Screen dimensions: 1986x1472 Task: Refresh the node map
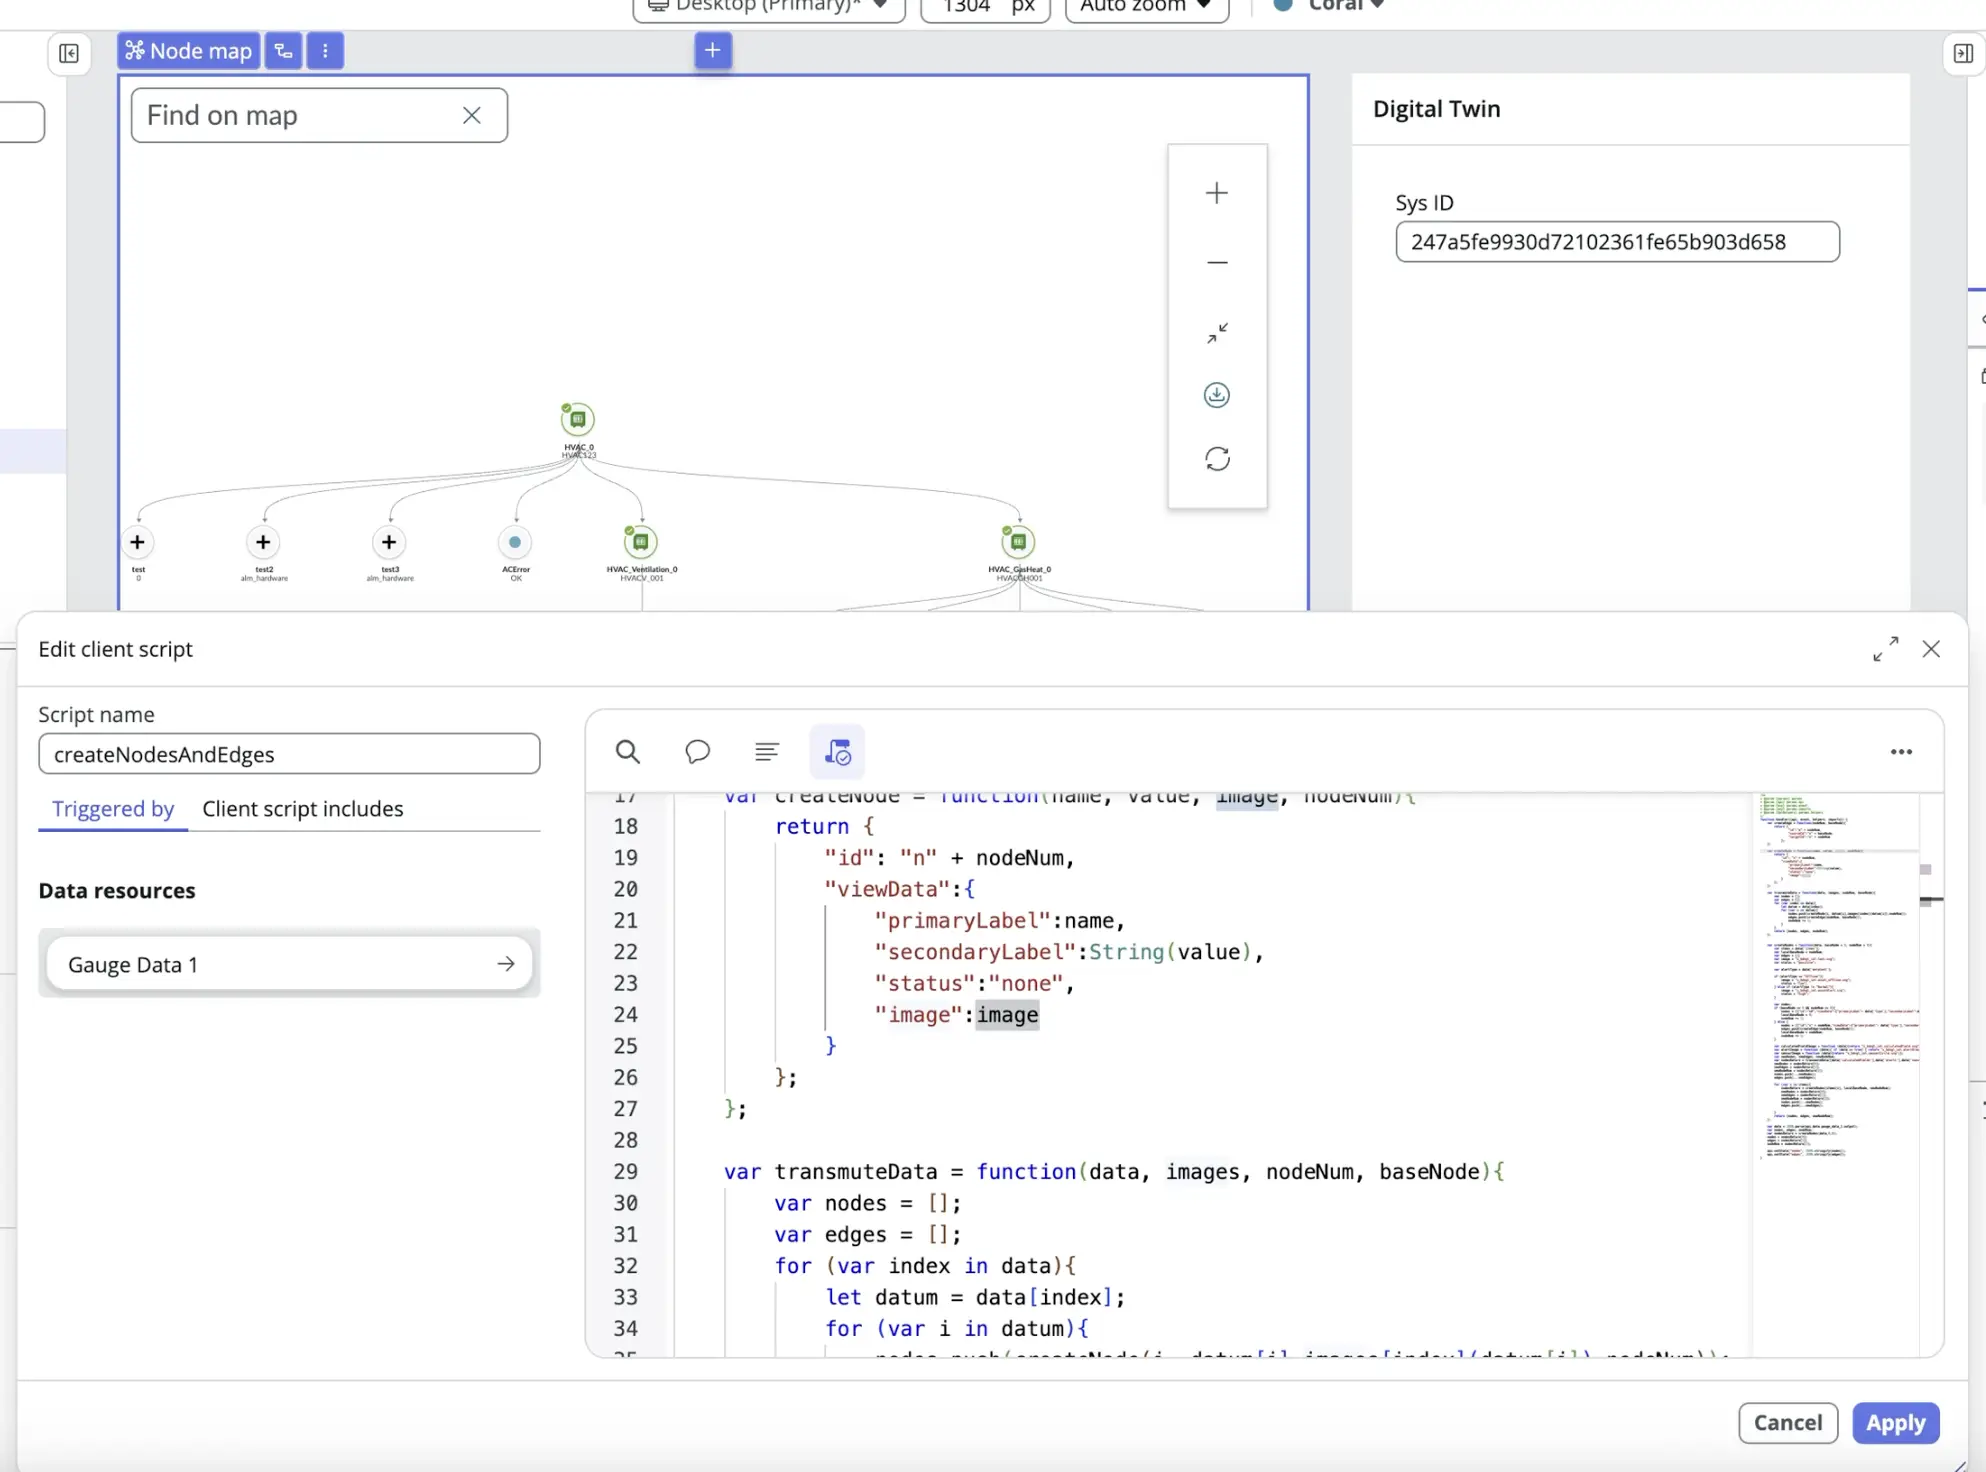click(x=1216, y=459)
